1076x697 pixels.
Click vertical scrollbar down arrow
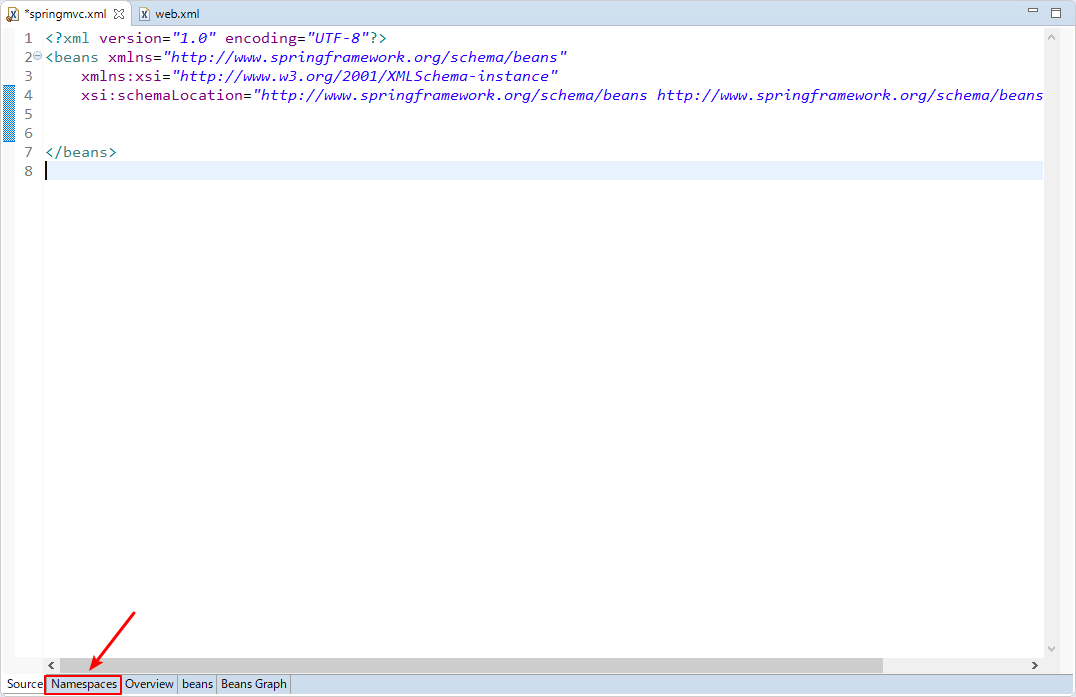pyautogui.click(x=1051, y=648)
